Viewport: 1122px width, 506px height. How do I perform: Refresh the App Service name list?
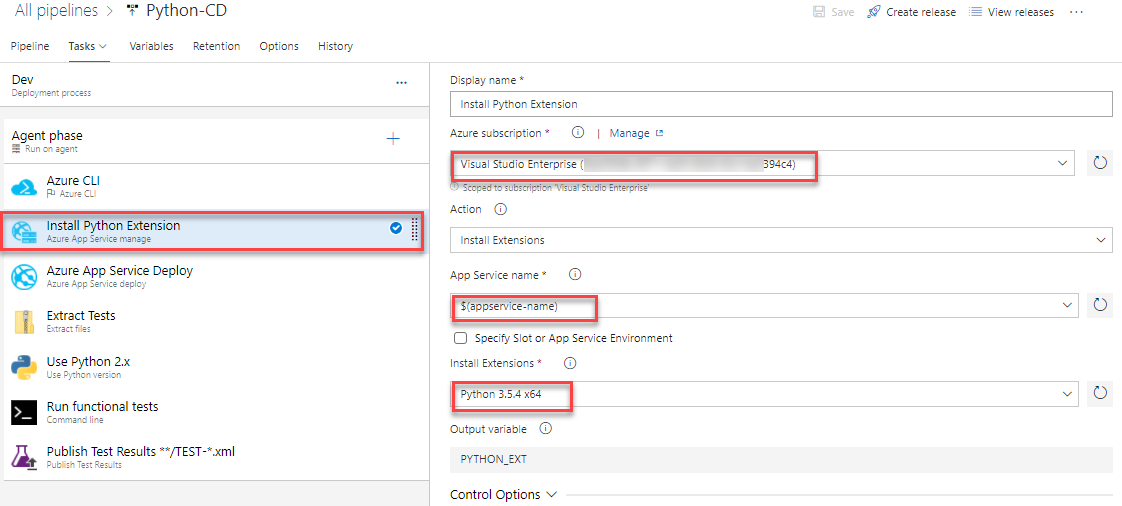(1100, 306)
